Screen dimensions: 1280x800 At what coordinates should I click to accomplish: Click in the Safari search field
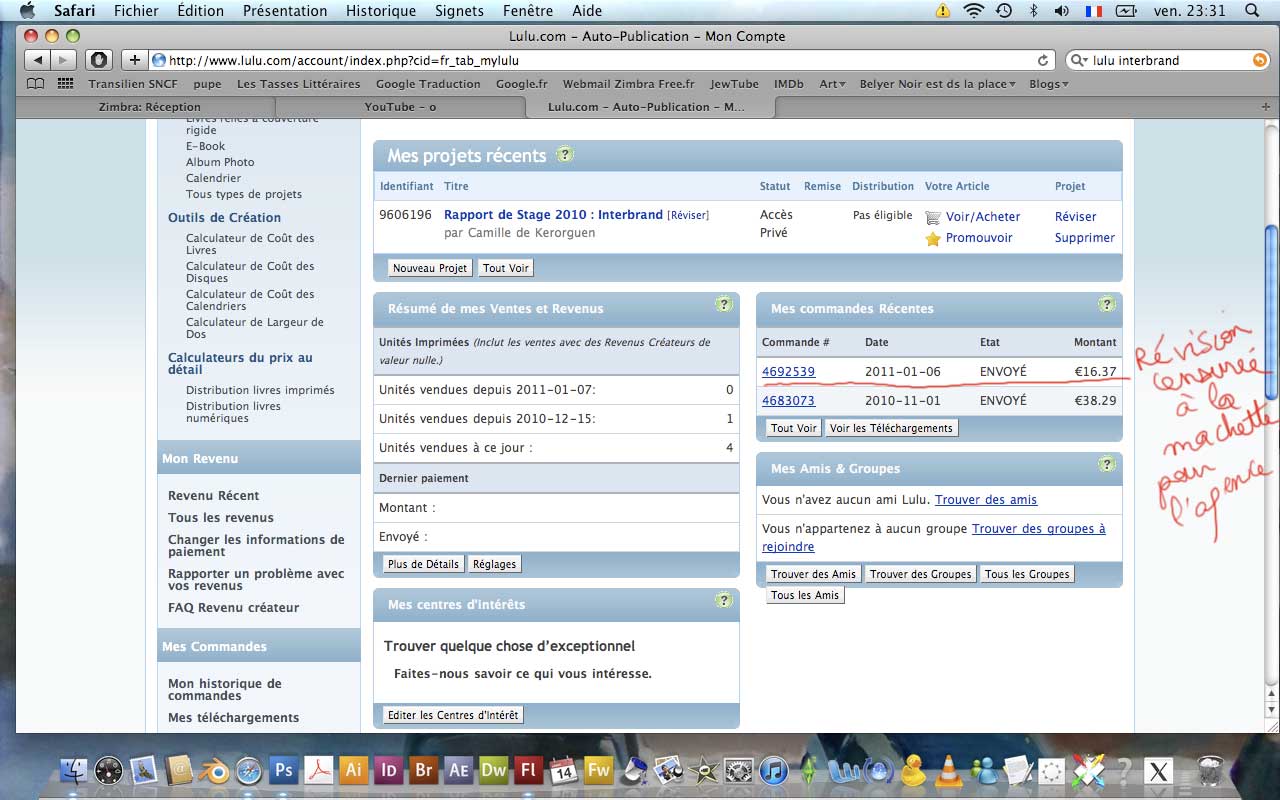point(1165,60)
